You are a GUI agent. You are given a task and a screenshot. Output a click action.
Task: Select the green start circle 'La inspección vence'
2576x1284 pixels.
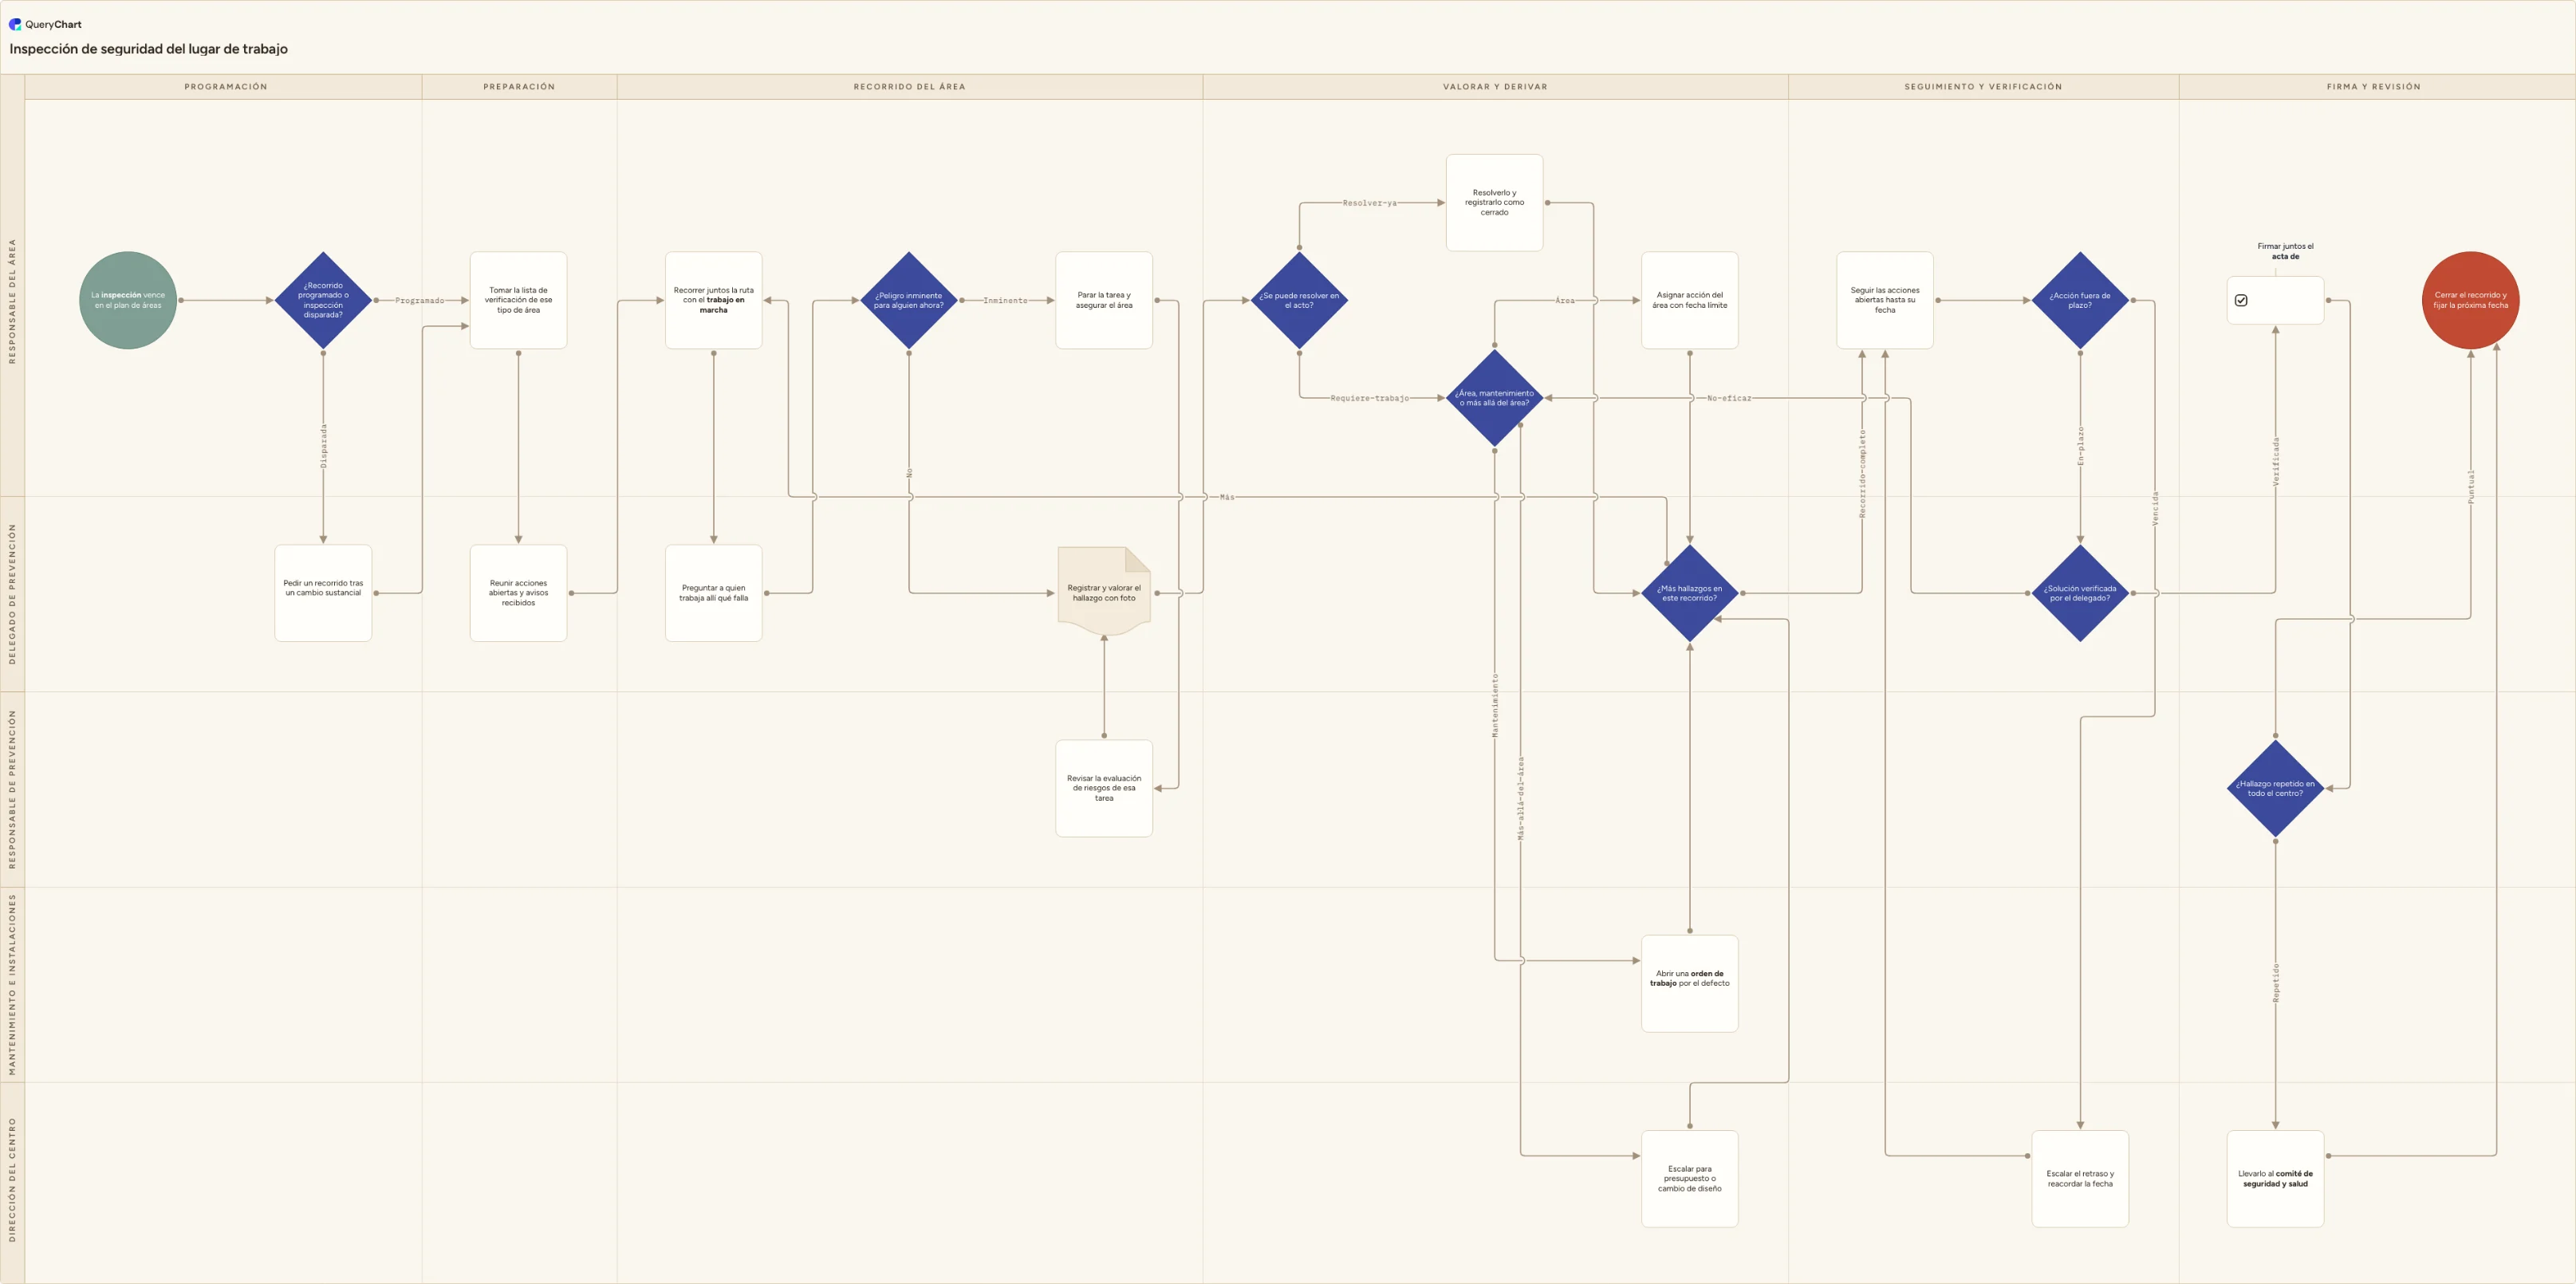pos(128,300)
